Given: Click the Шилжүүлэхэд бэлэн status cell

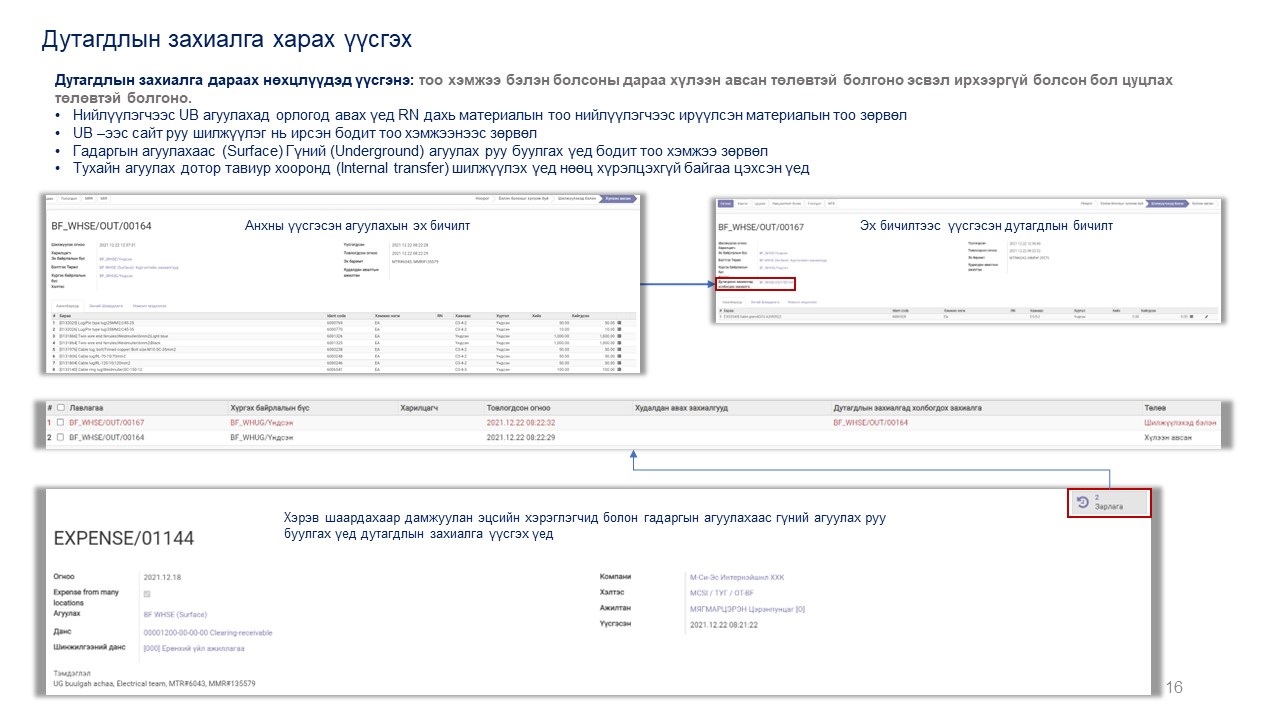Looking at the screenshot, I should 1180,423.
